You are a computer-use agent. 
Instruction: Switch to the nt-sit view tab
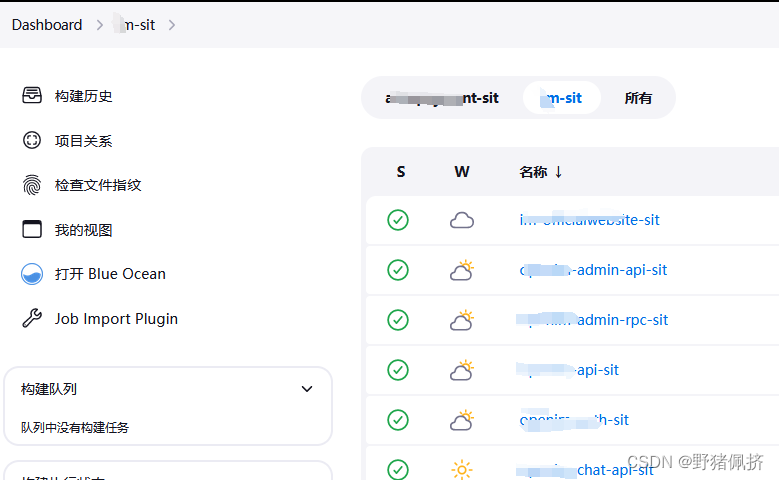tap(442, 98)
